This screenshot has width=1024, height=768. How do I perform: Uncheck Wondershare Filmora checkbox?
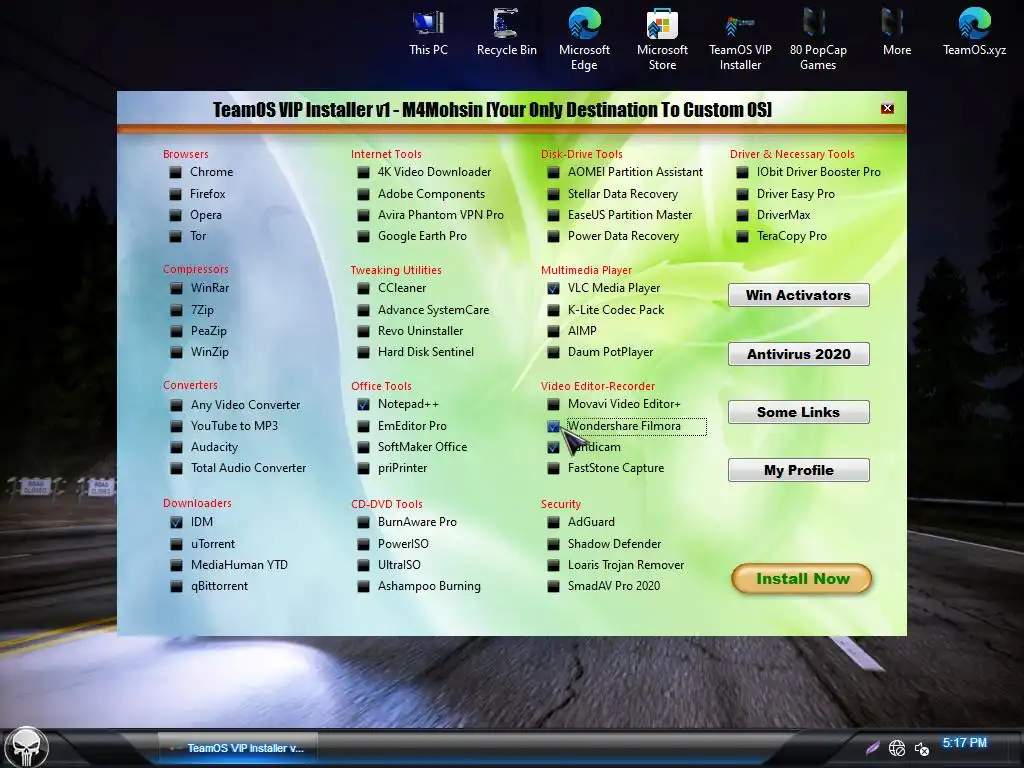553,426
